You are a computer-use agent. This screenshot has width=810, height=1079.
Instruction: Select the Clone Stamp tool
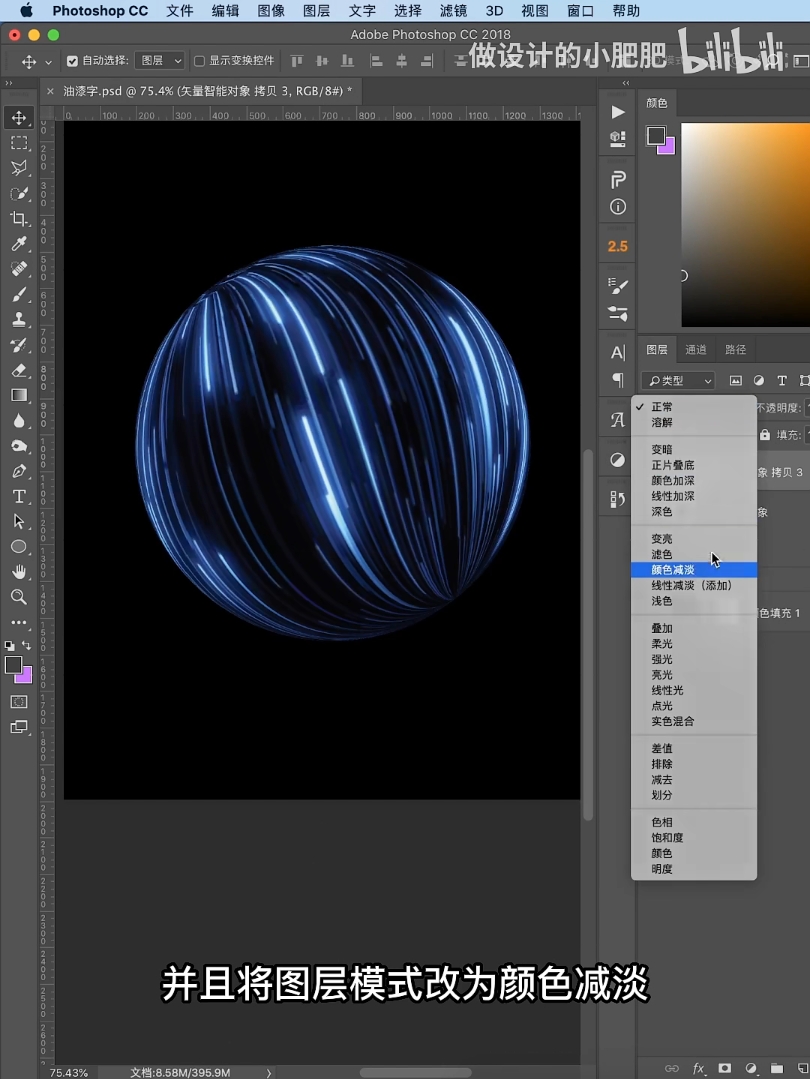click(19, 319)
